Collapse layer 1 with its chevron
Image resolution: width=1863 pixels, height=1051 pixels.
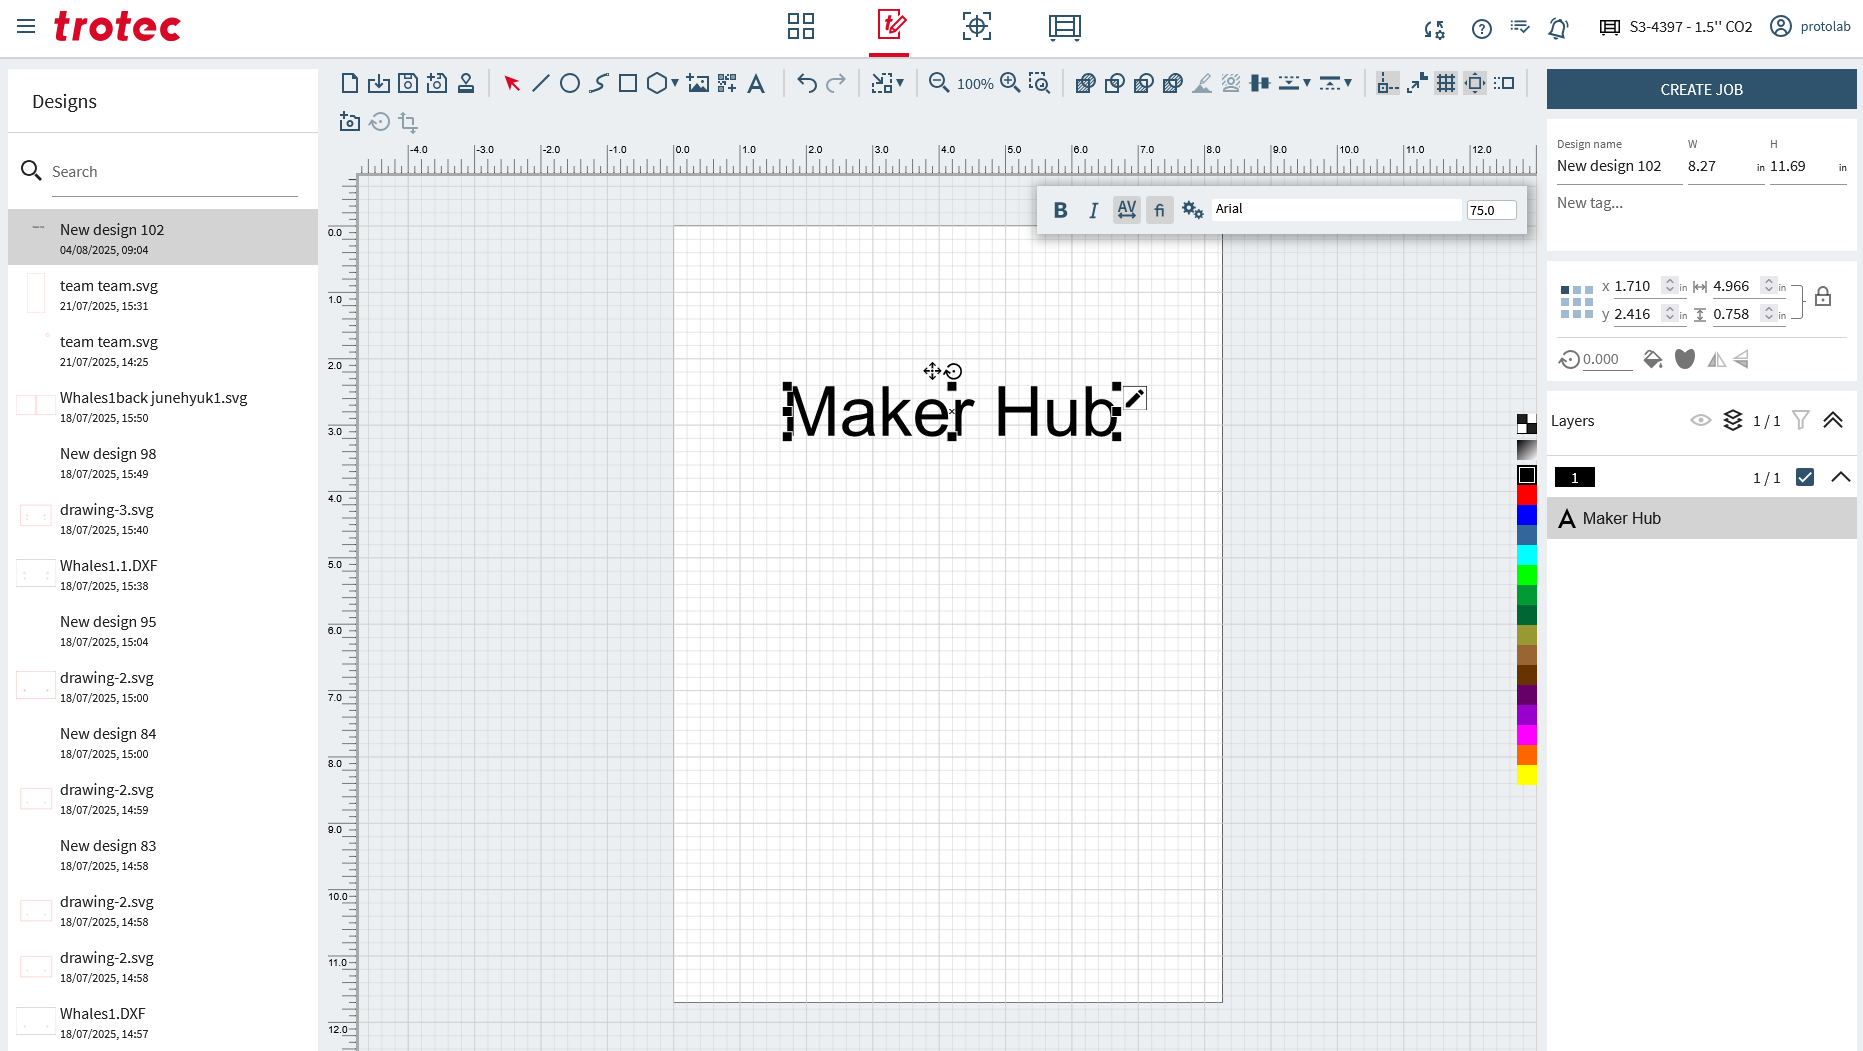click(x=1840, y=478)
